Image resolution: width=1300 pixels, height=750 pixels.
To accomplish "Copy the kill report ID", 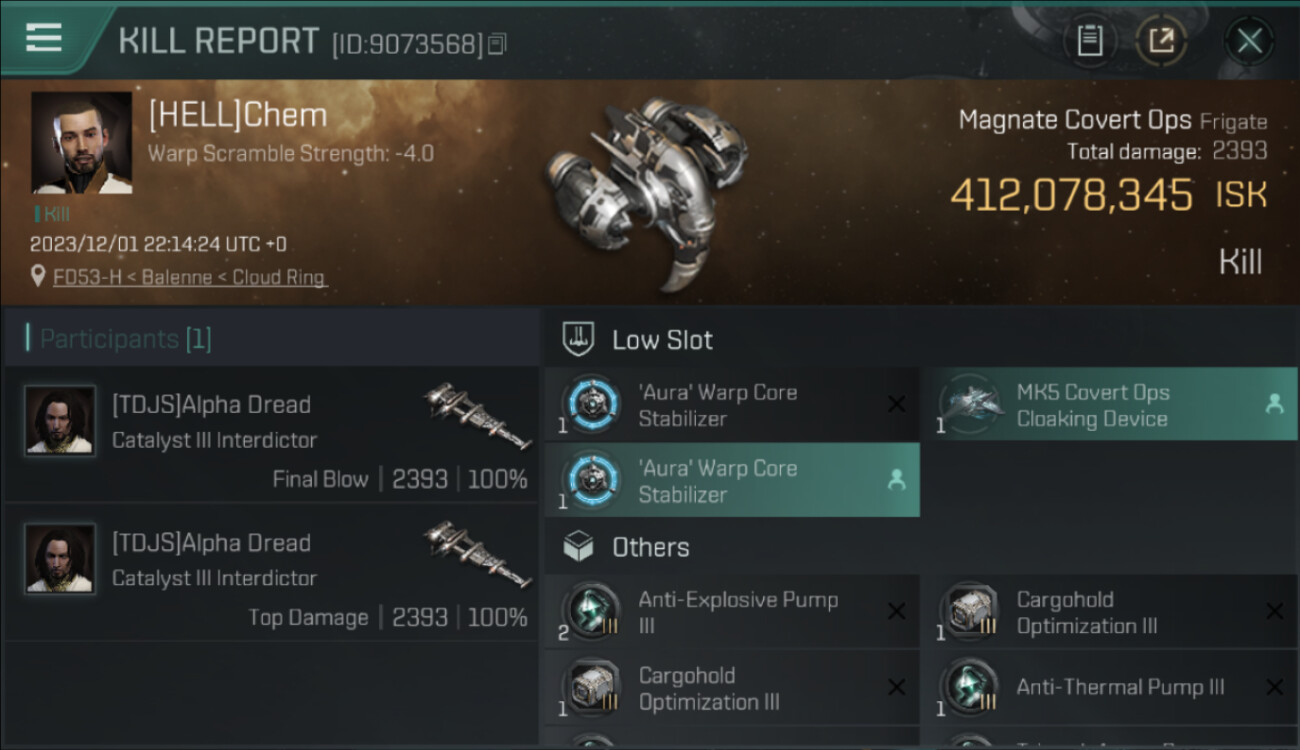I will [498, 43].
